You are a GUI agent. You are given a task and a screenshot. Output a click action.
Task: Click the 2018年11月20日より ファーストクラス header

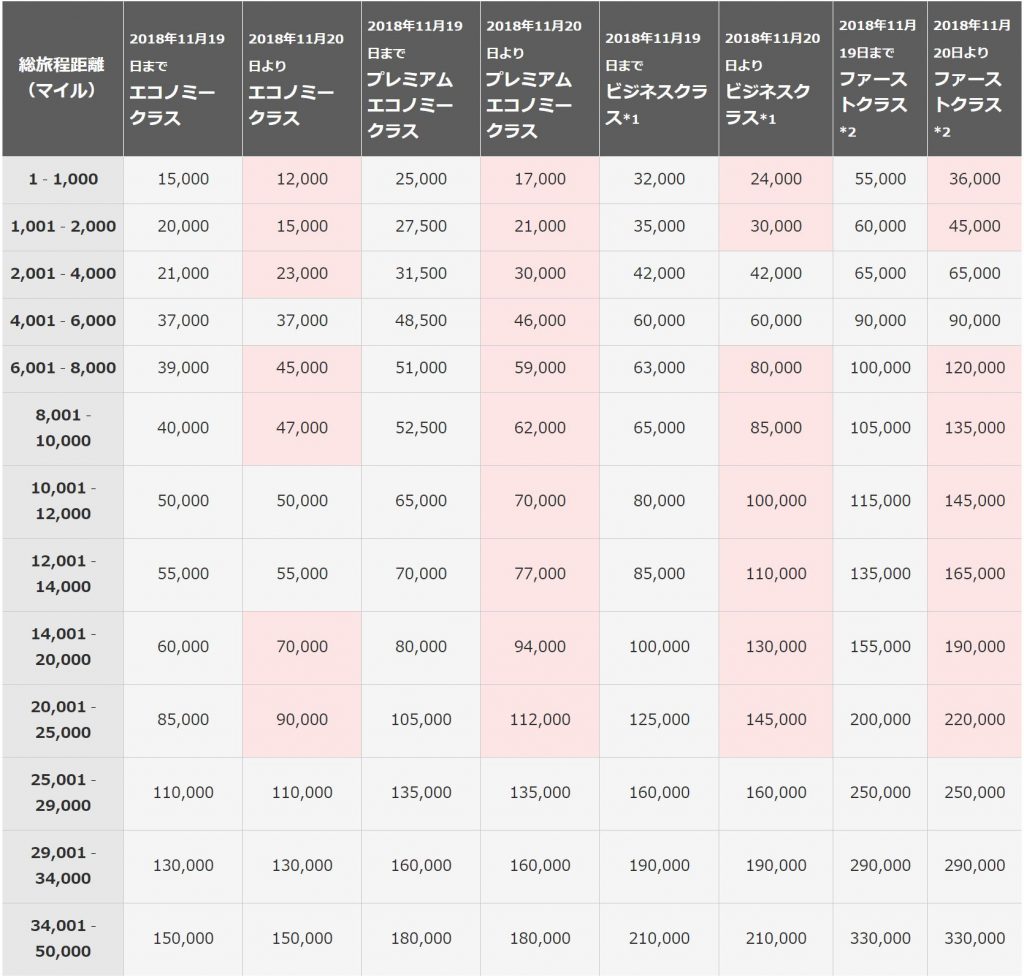click(974, 78)
